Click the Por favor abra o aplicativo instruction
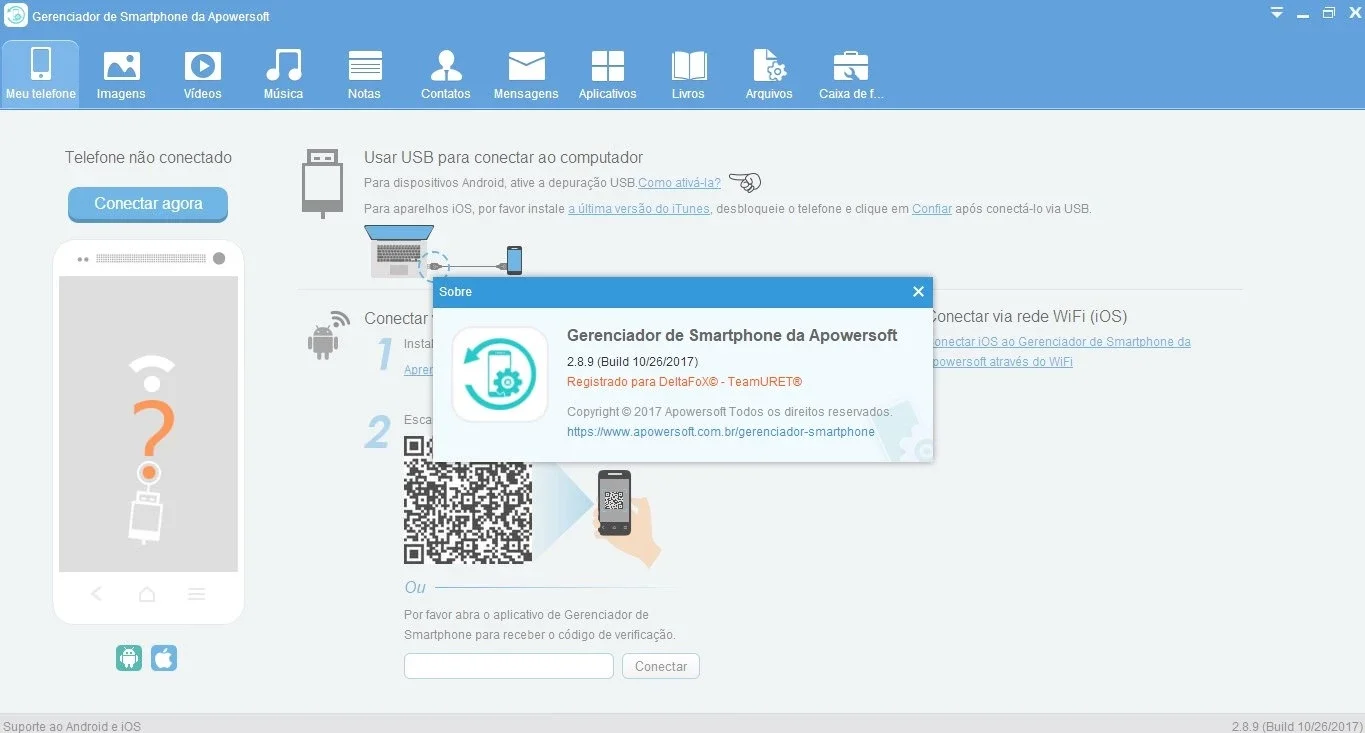 point(540,624)
